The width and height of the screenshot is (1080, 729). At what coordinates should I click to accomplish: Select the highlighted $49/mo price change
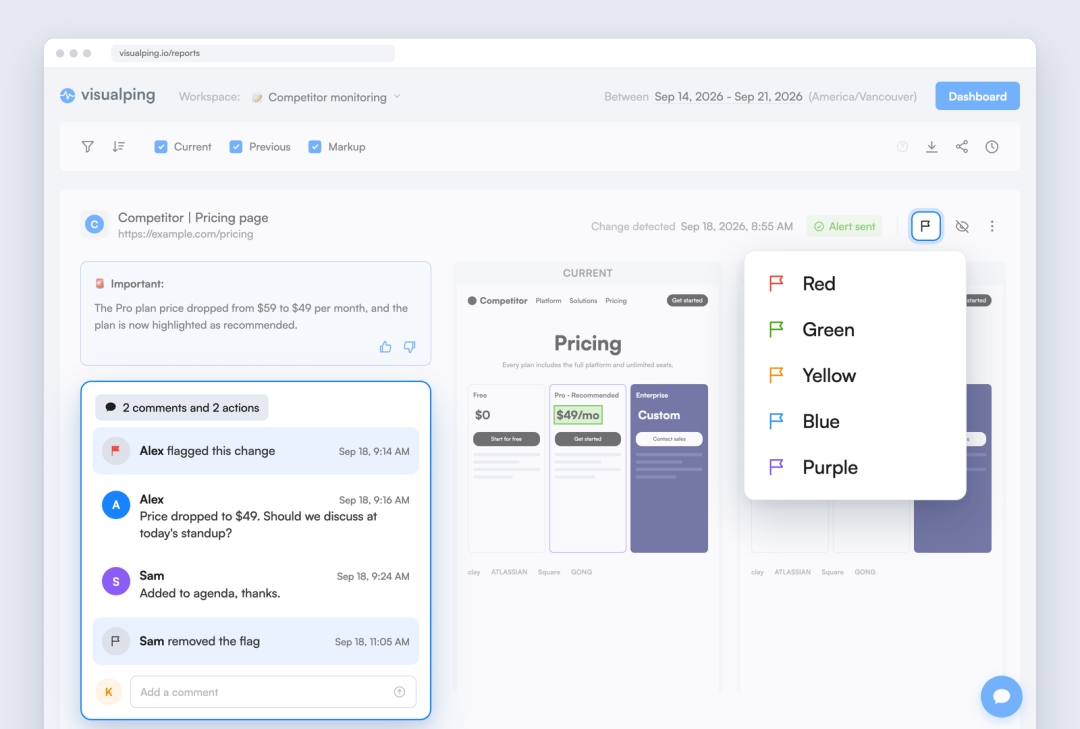578,415
